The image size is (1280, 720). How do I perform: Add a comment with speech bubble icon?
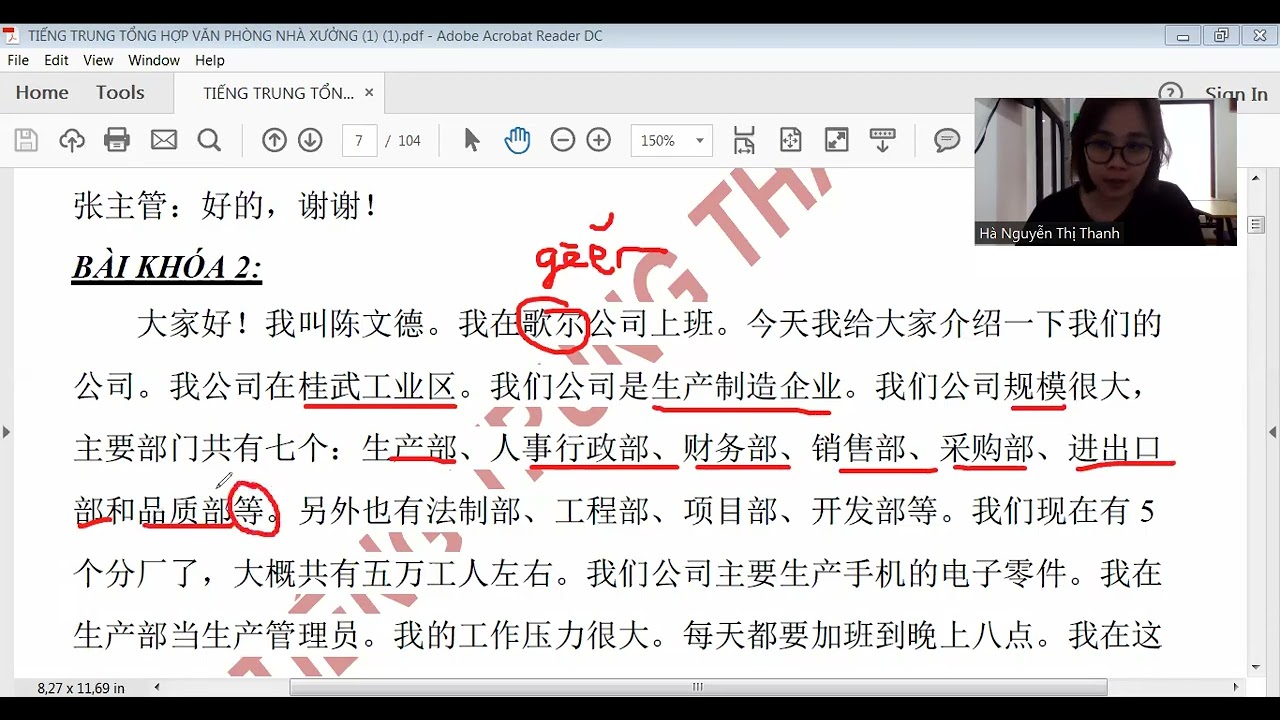(x=947, y=141)
